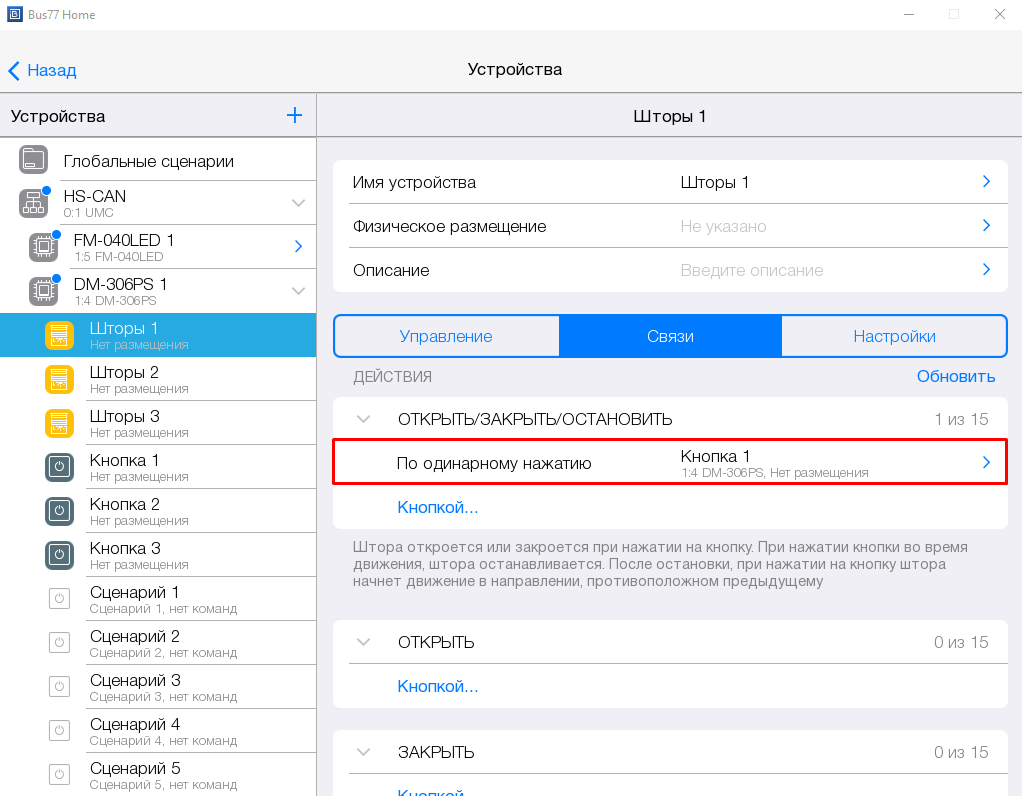Image resolution: width=1022 pixels, height=796 pixels.
Task: Click the FM-040LED 1 chip icon
Action: pyautogui.click(x=43, y=247)
